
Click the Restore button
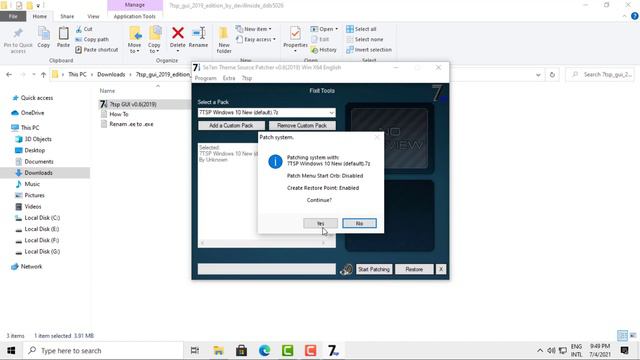pos(414,269)
